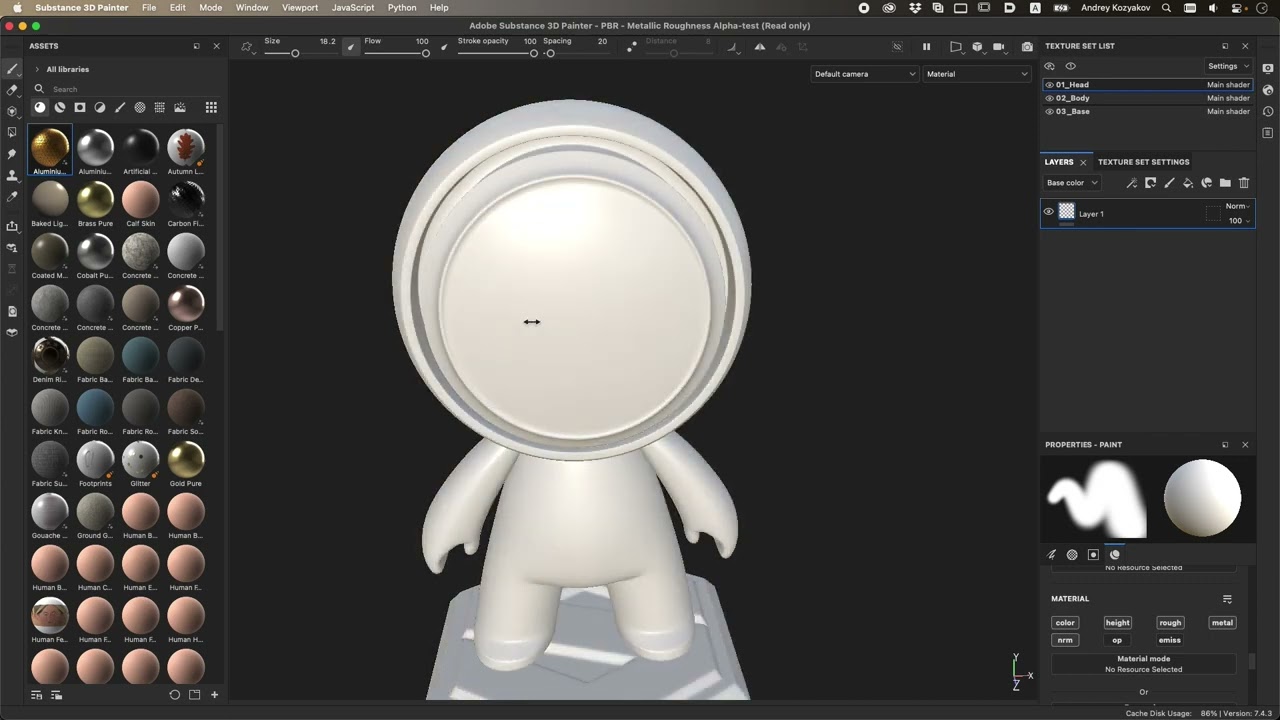Open the viewport 3D/2D mode cube dropdown
The height and width of the screenshot is (720, 1280).
[977, 47]
